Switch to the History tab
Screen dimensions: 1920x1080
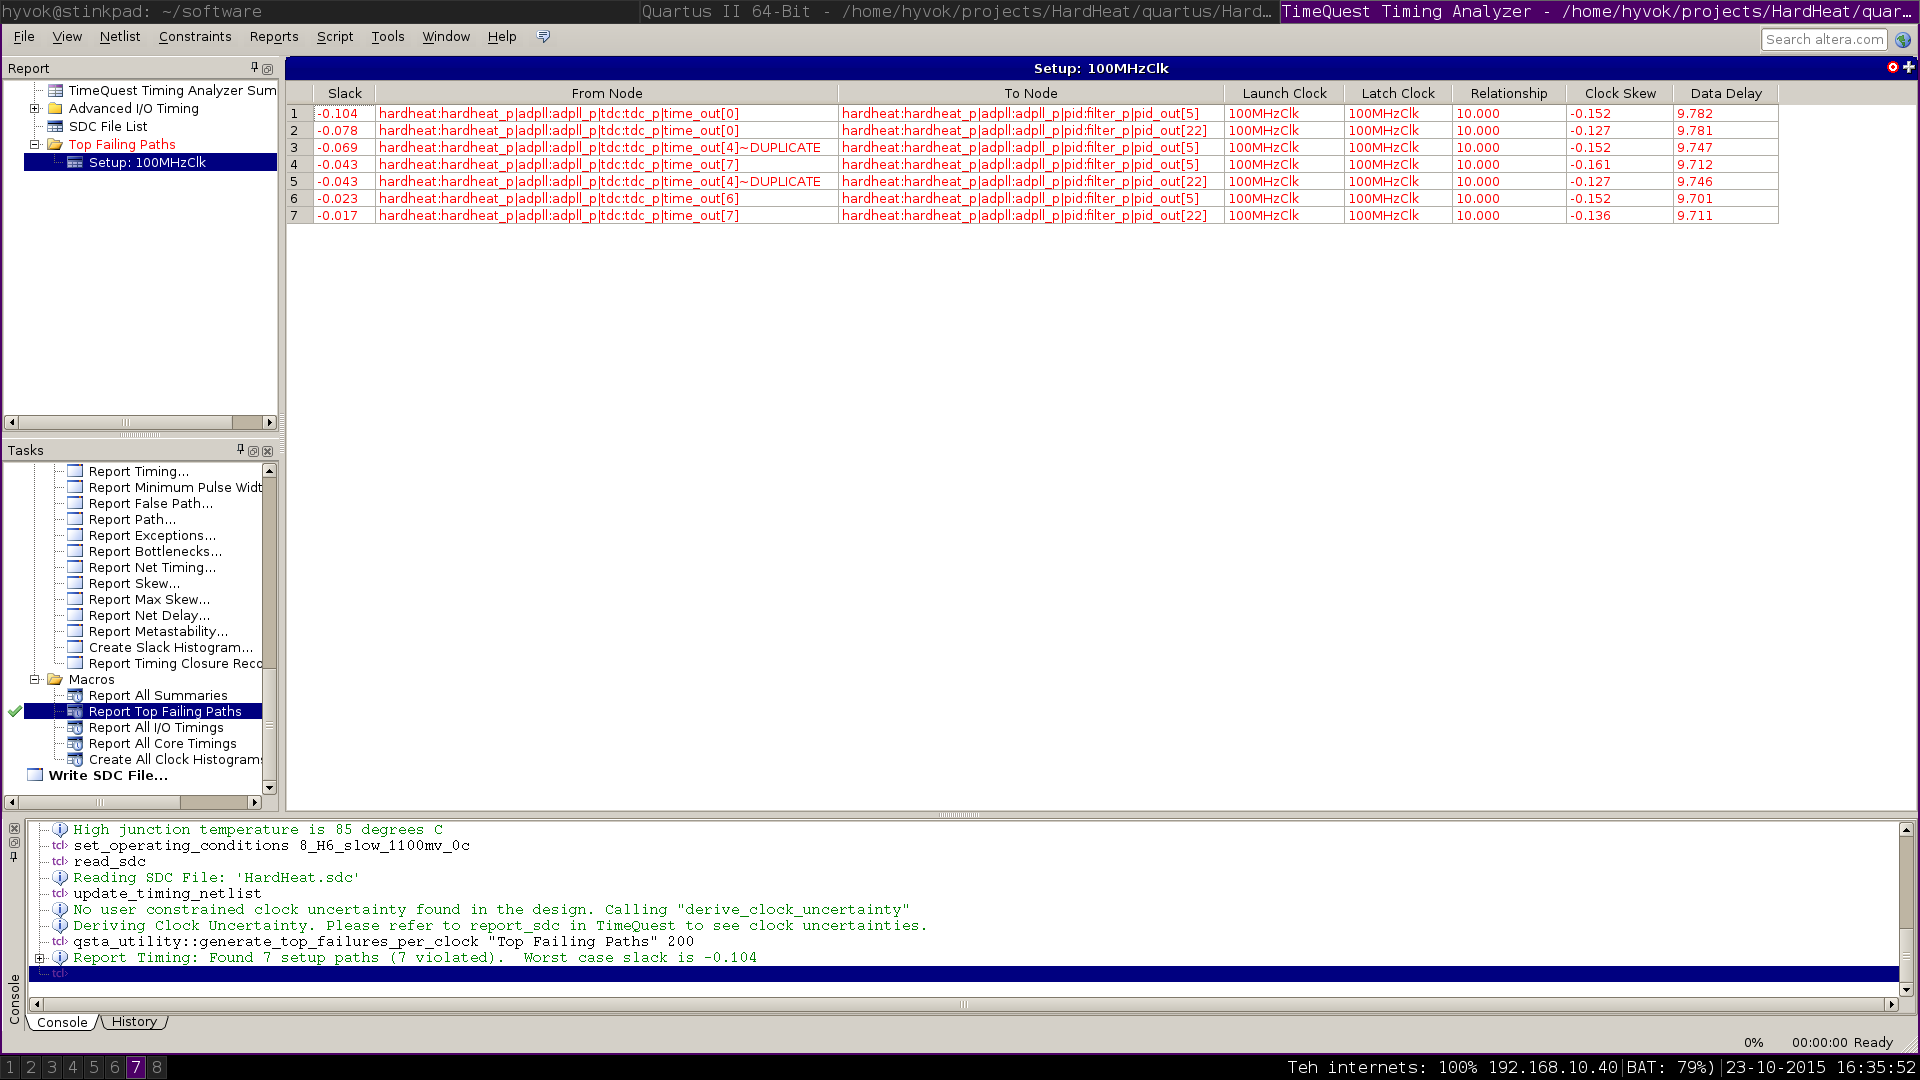pyautogui.click(x=134, y=1022)
